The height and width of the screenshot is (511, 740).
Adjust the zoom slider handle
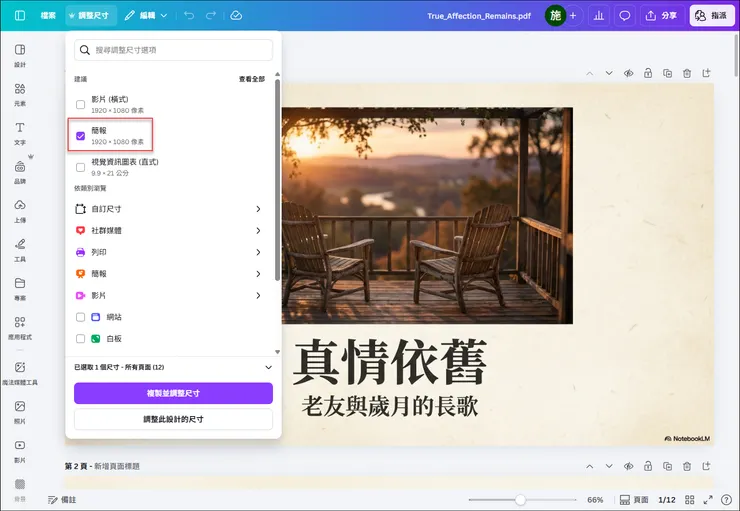coord(520,500)
